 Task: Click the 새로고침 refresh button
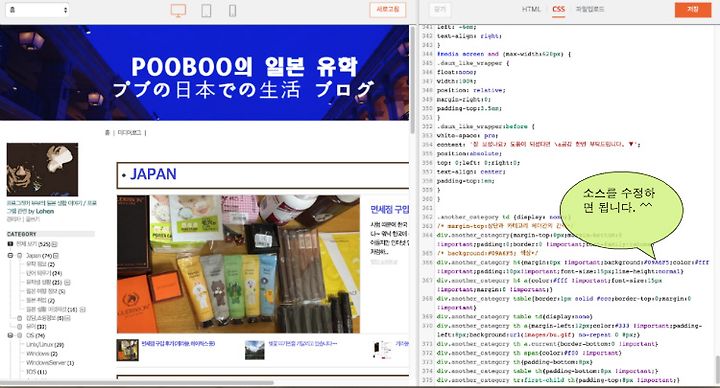tap(388, 10)
